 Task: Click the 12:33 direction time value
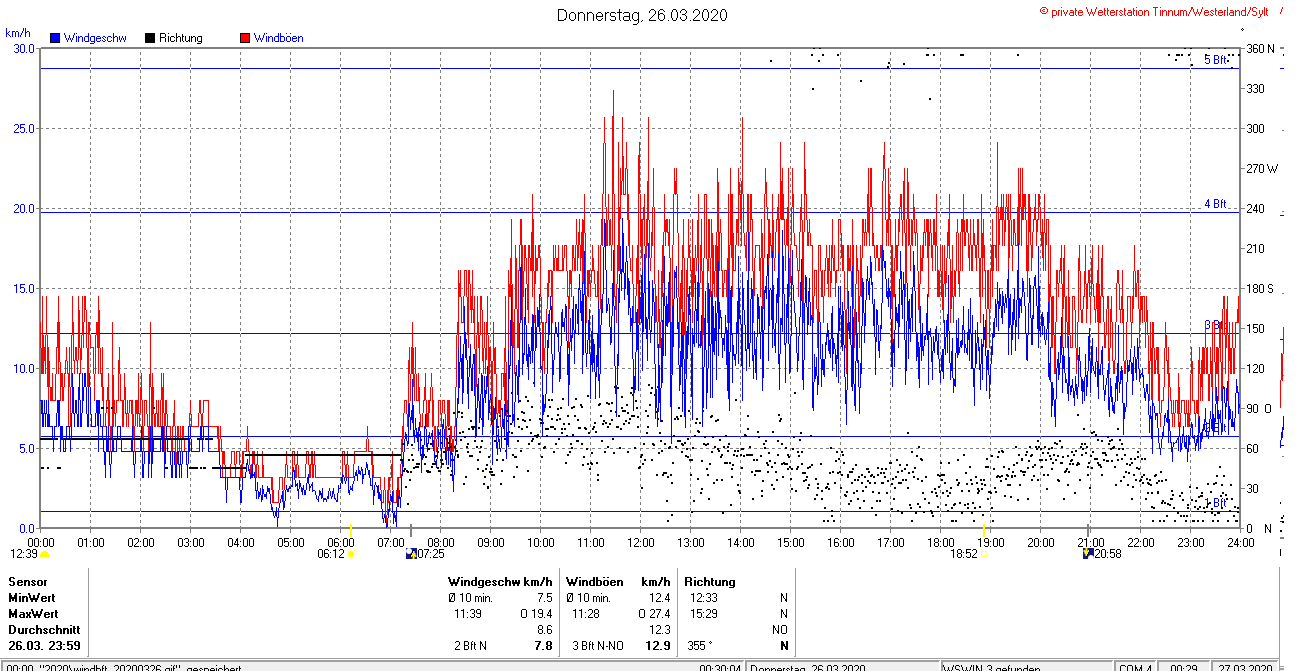[705, 597]
